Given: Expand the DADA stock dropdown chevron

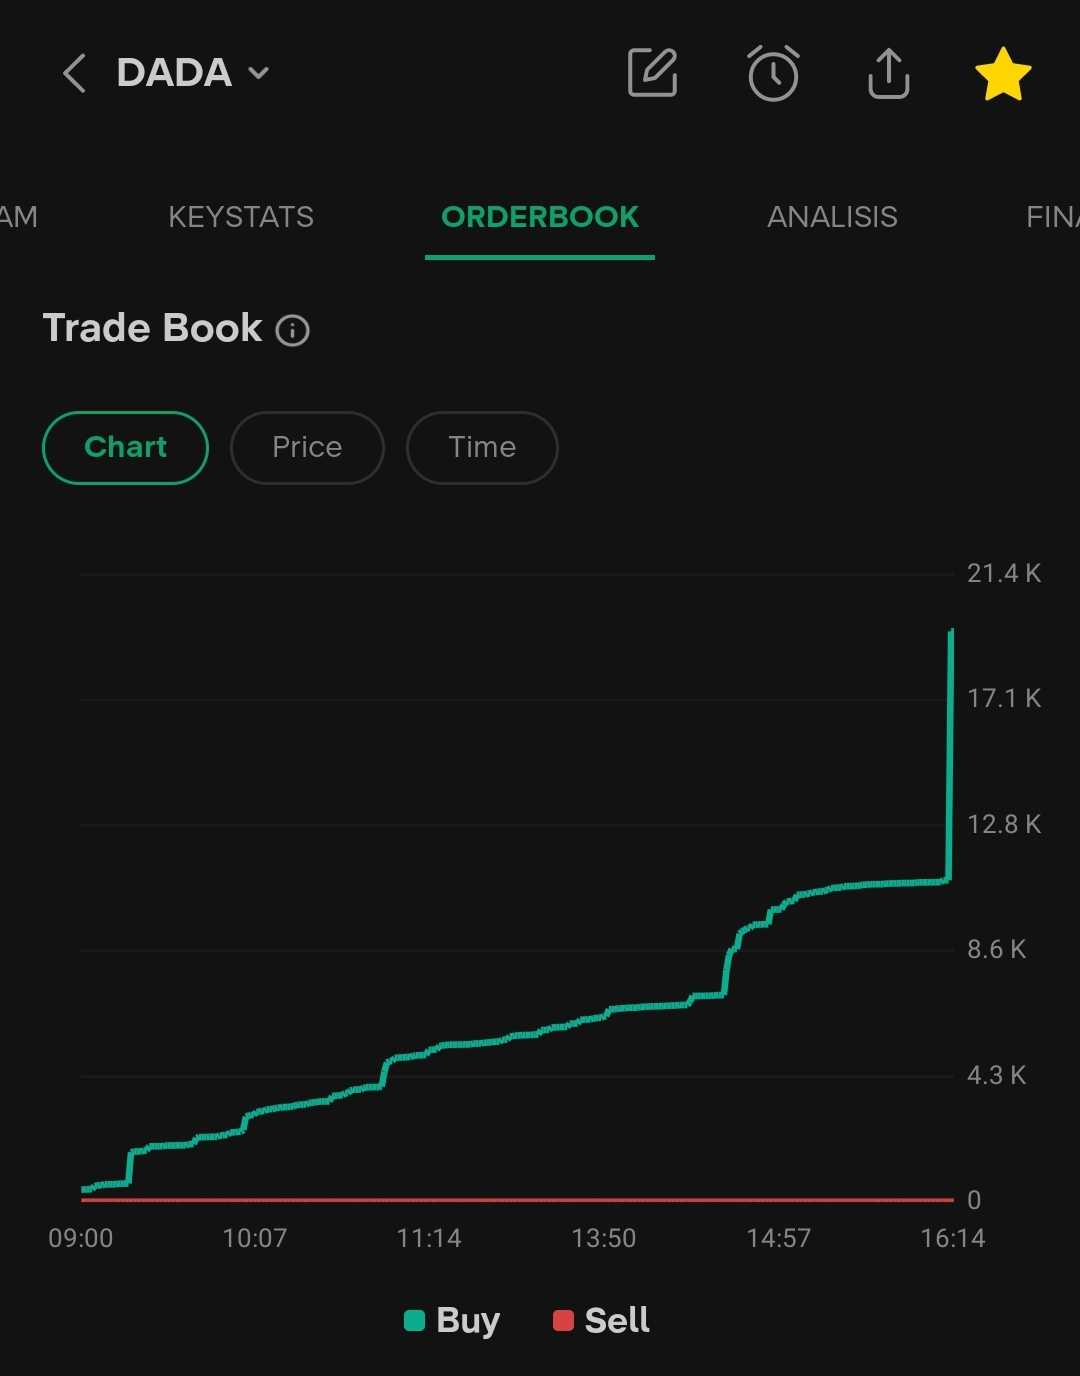Looking at the screenshot, I should (x=259, y=73).
